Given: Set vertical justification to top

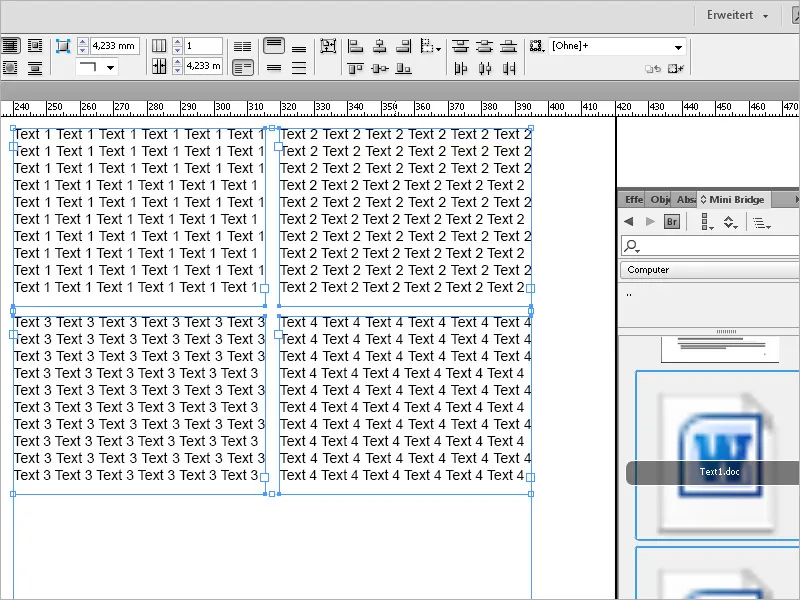Looking at the screenshot, I should click(x=274, y=46).
